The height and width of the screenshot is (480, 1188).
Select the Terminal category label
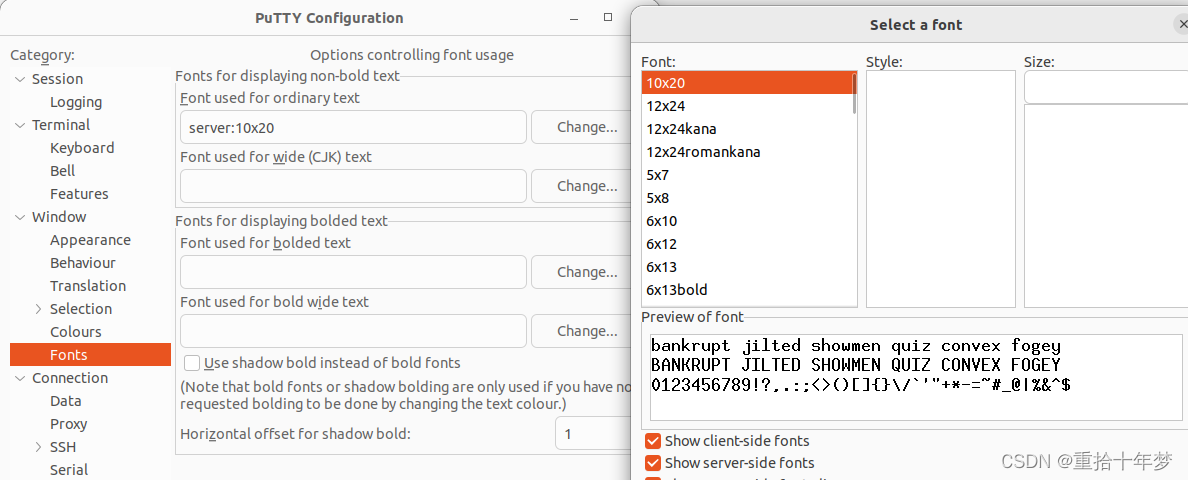pyautogui.click(x=61, y=126)
